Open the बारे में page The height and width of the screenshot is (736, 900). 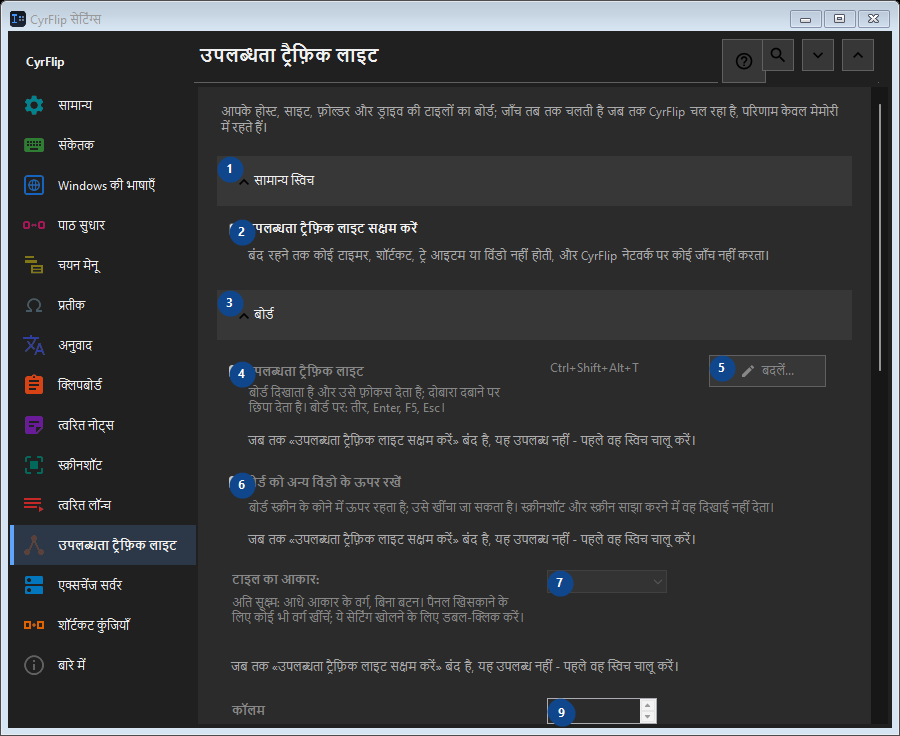point(103,665)
